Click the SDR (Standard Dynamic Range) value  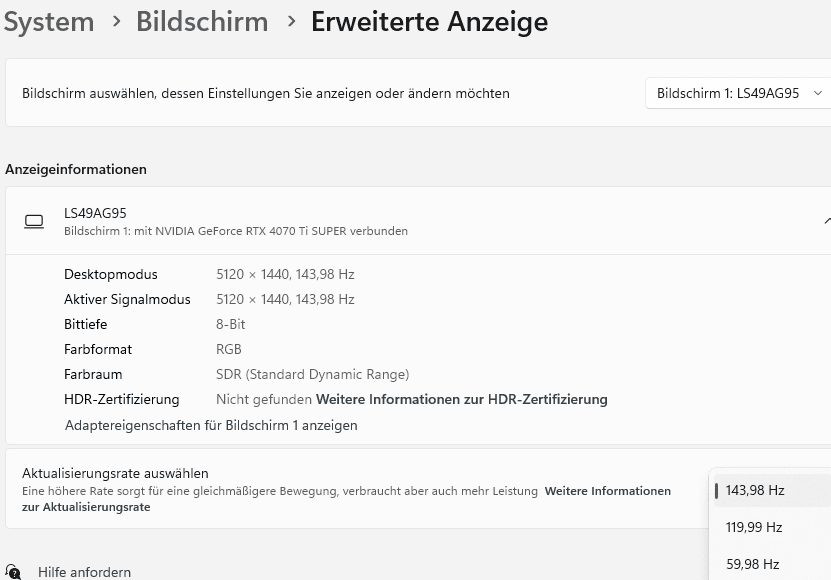click(312, 374)
